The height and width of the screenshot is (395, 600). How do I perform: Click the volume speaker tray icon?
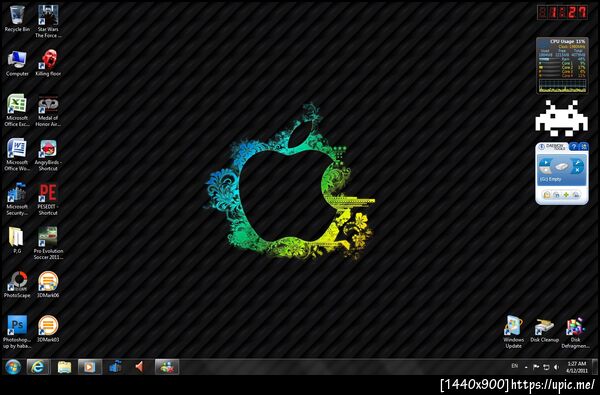556,367
